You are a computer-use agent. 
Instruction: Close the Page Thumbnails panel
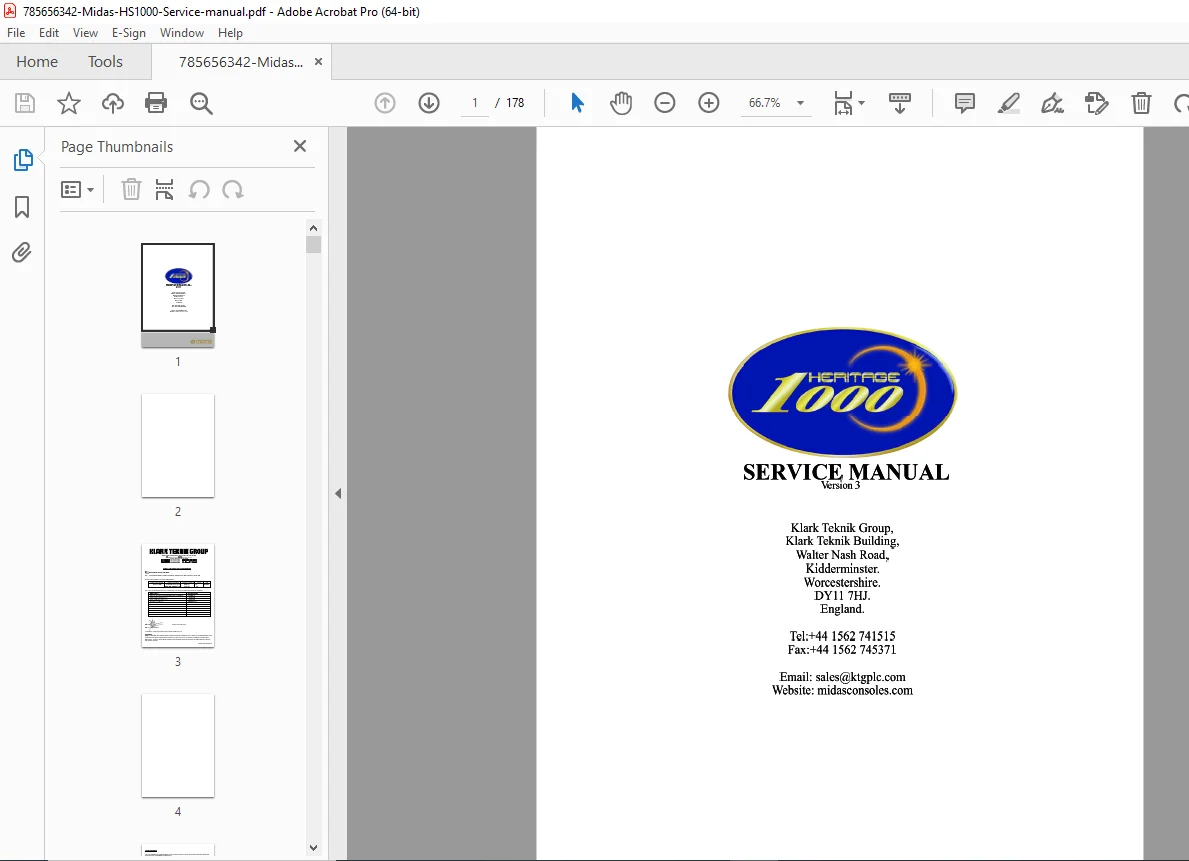pos(300,146)
